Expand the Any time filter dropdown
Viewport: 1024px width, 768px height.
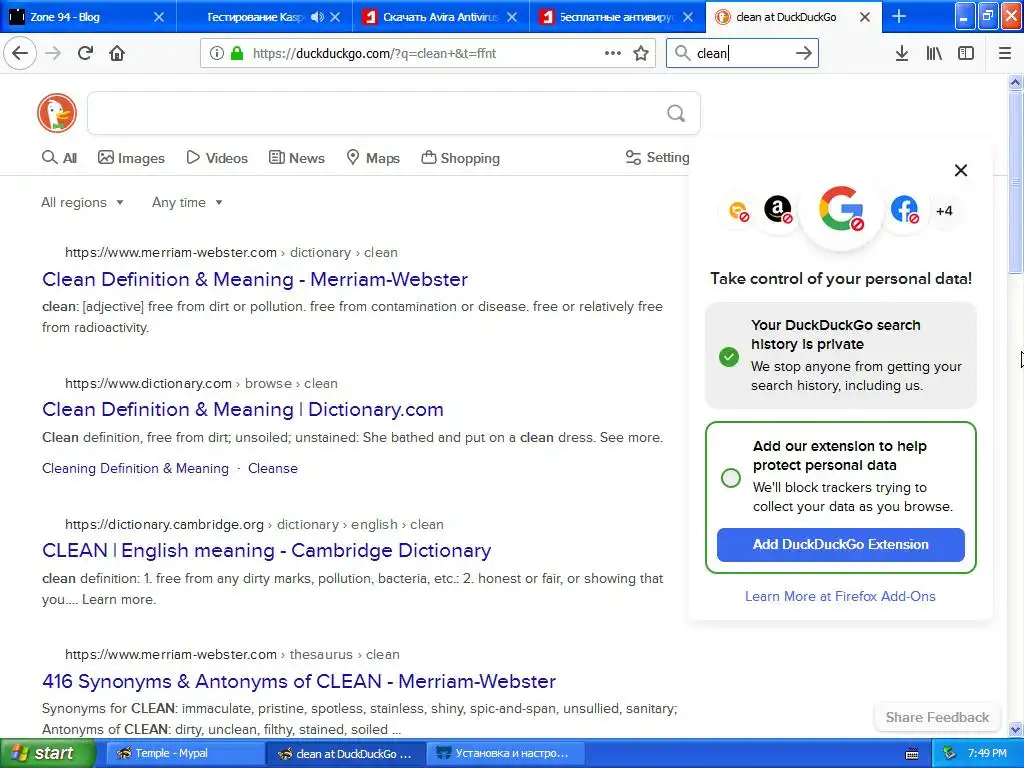(x=187, y=202)
